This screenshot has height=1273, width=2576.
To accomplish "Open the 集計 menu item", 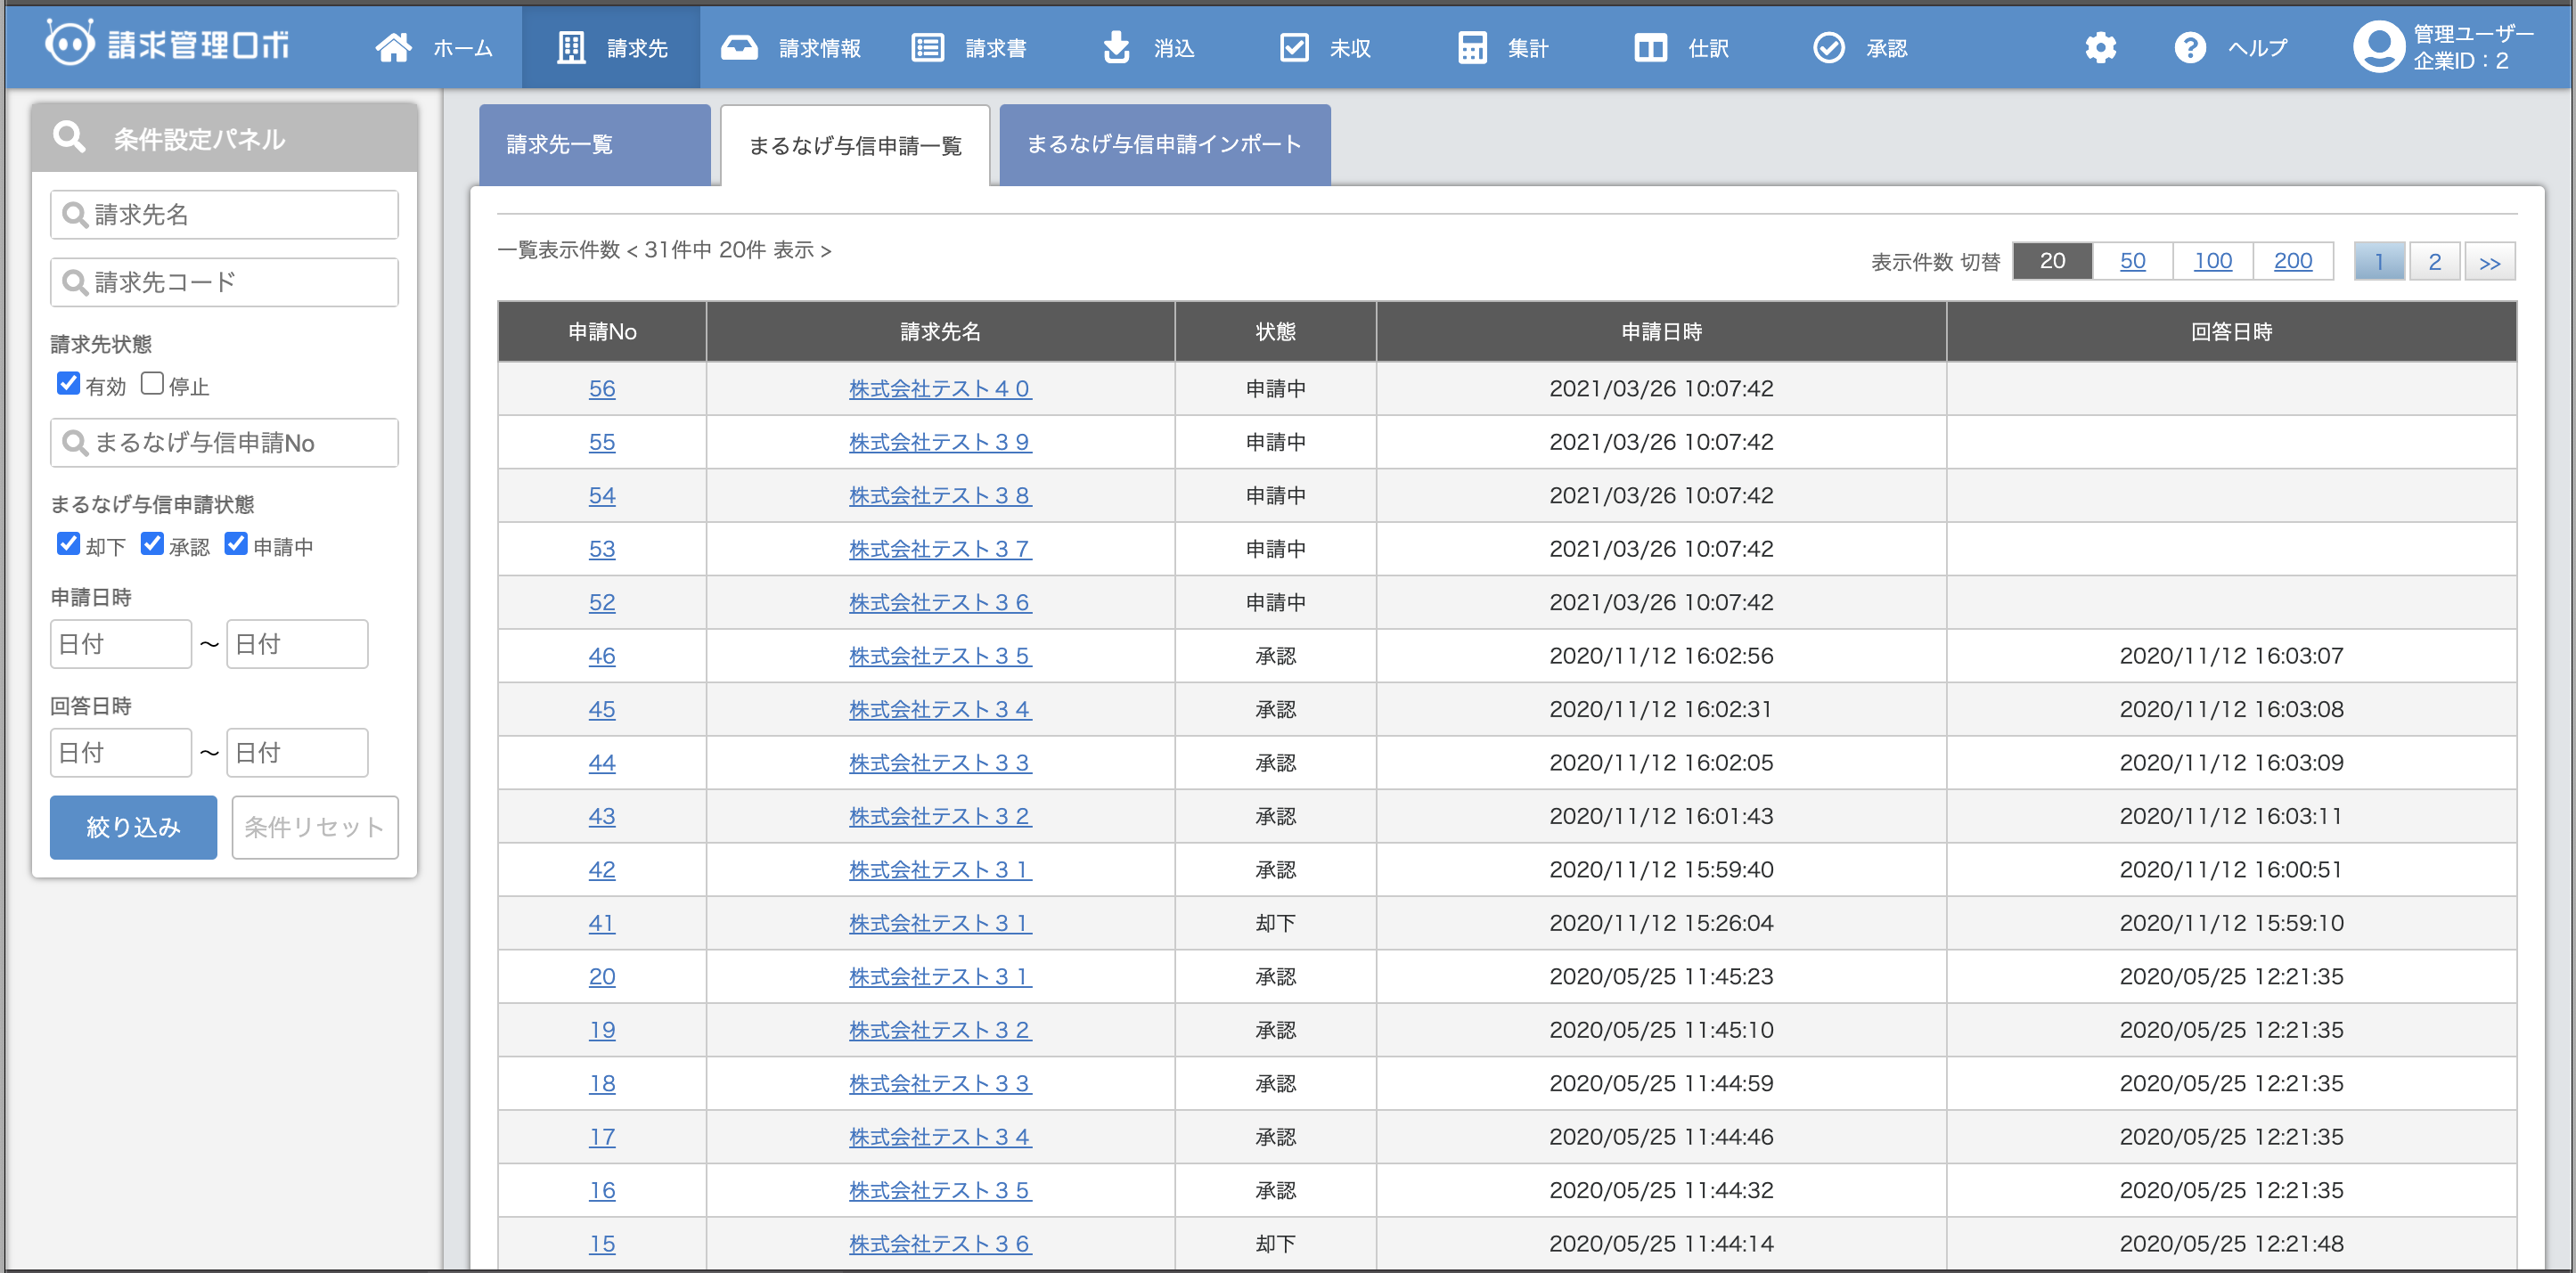I will [1528, 48].
